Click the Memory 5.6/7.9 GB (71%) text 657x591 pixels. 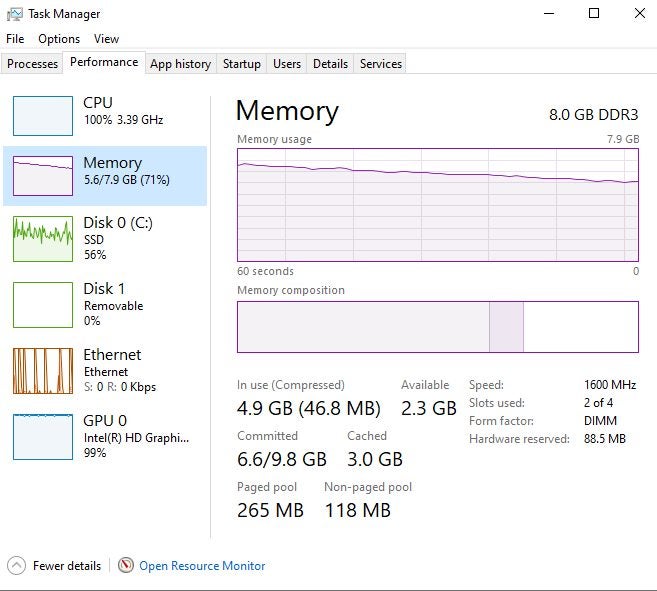point(127,180)
